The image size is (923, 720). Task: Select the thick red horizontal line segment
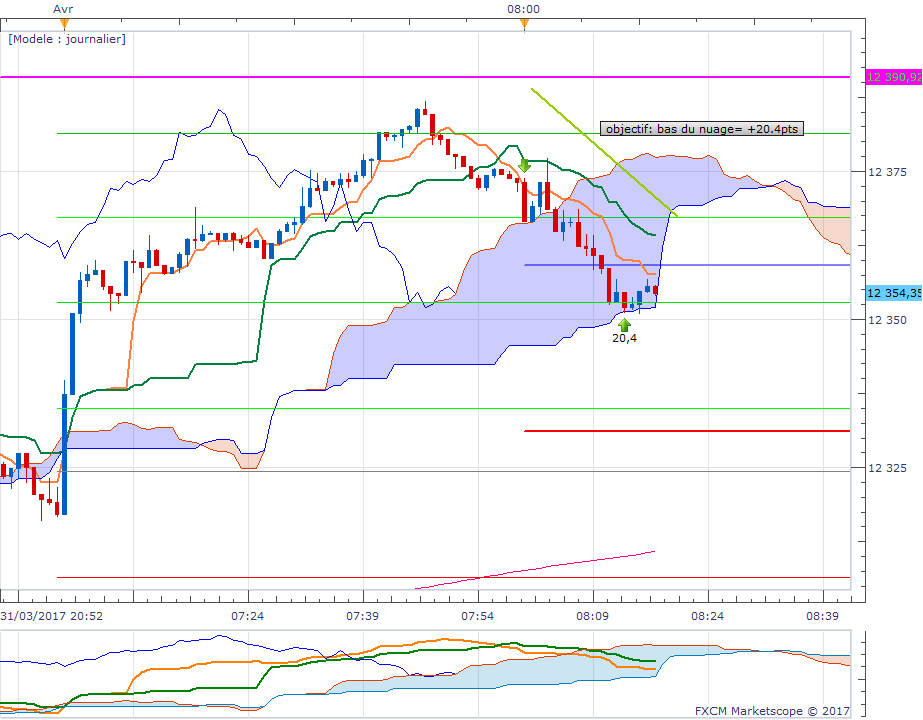(x=687, y=431)
